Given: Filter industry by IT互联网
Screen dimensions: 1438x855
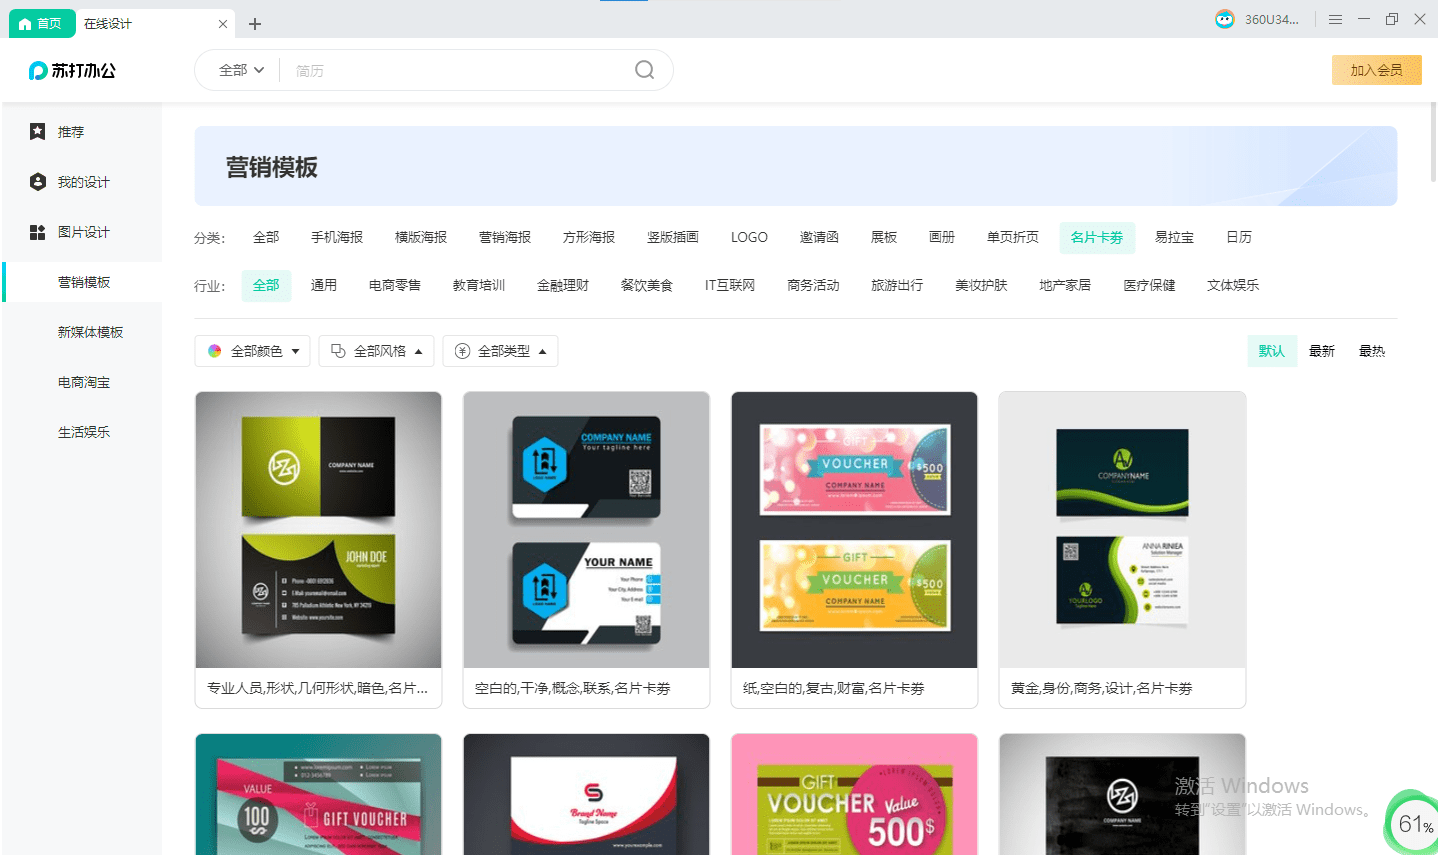Looking at the screenshot, I should click(x=730, y=285).
